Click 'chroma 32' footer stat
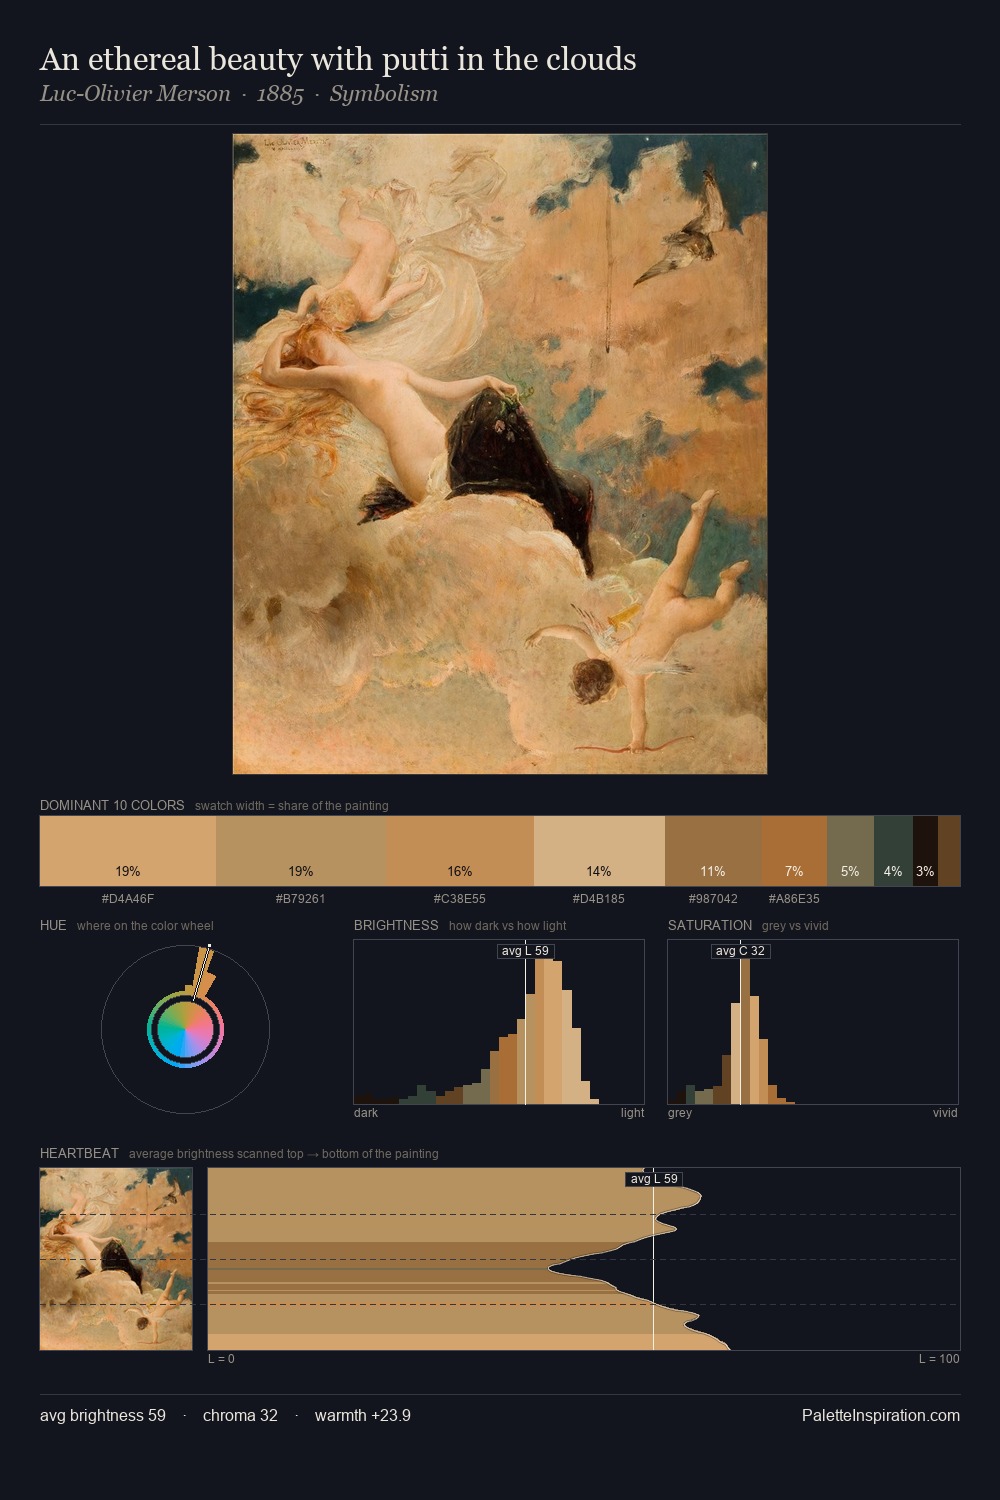This screenshot has width=1000, height=1500. tap(240, 1415)
